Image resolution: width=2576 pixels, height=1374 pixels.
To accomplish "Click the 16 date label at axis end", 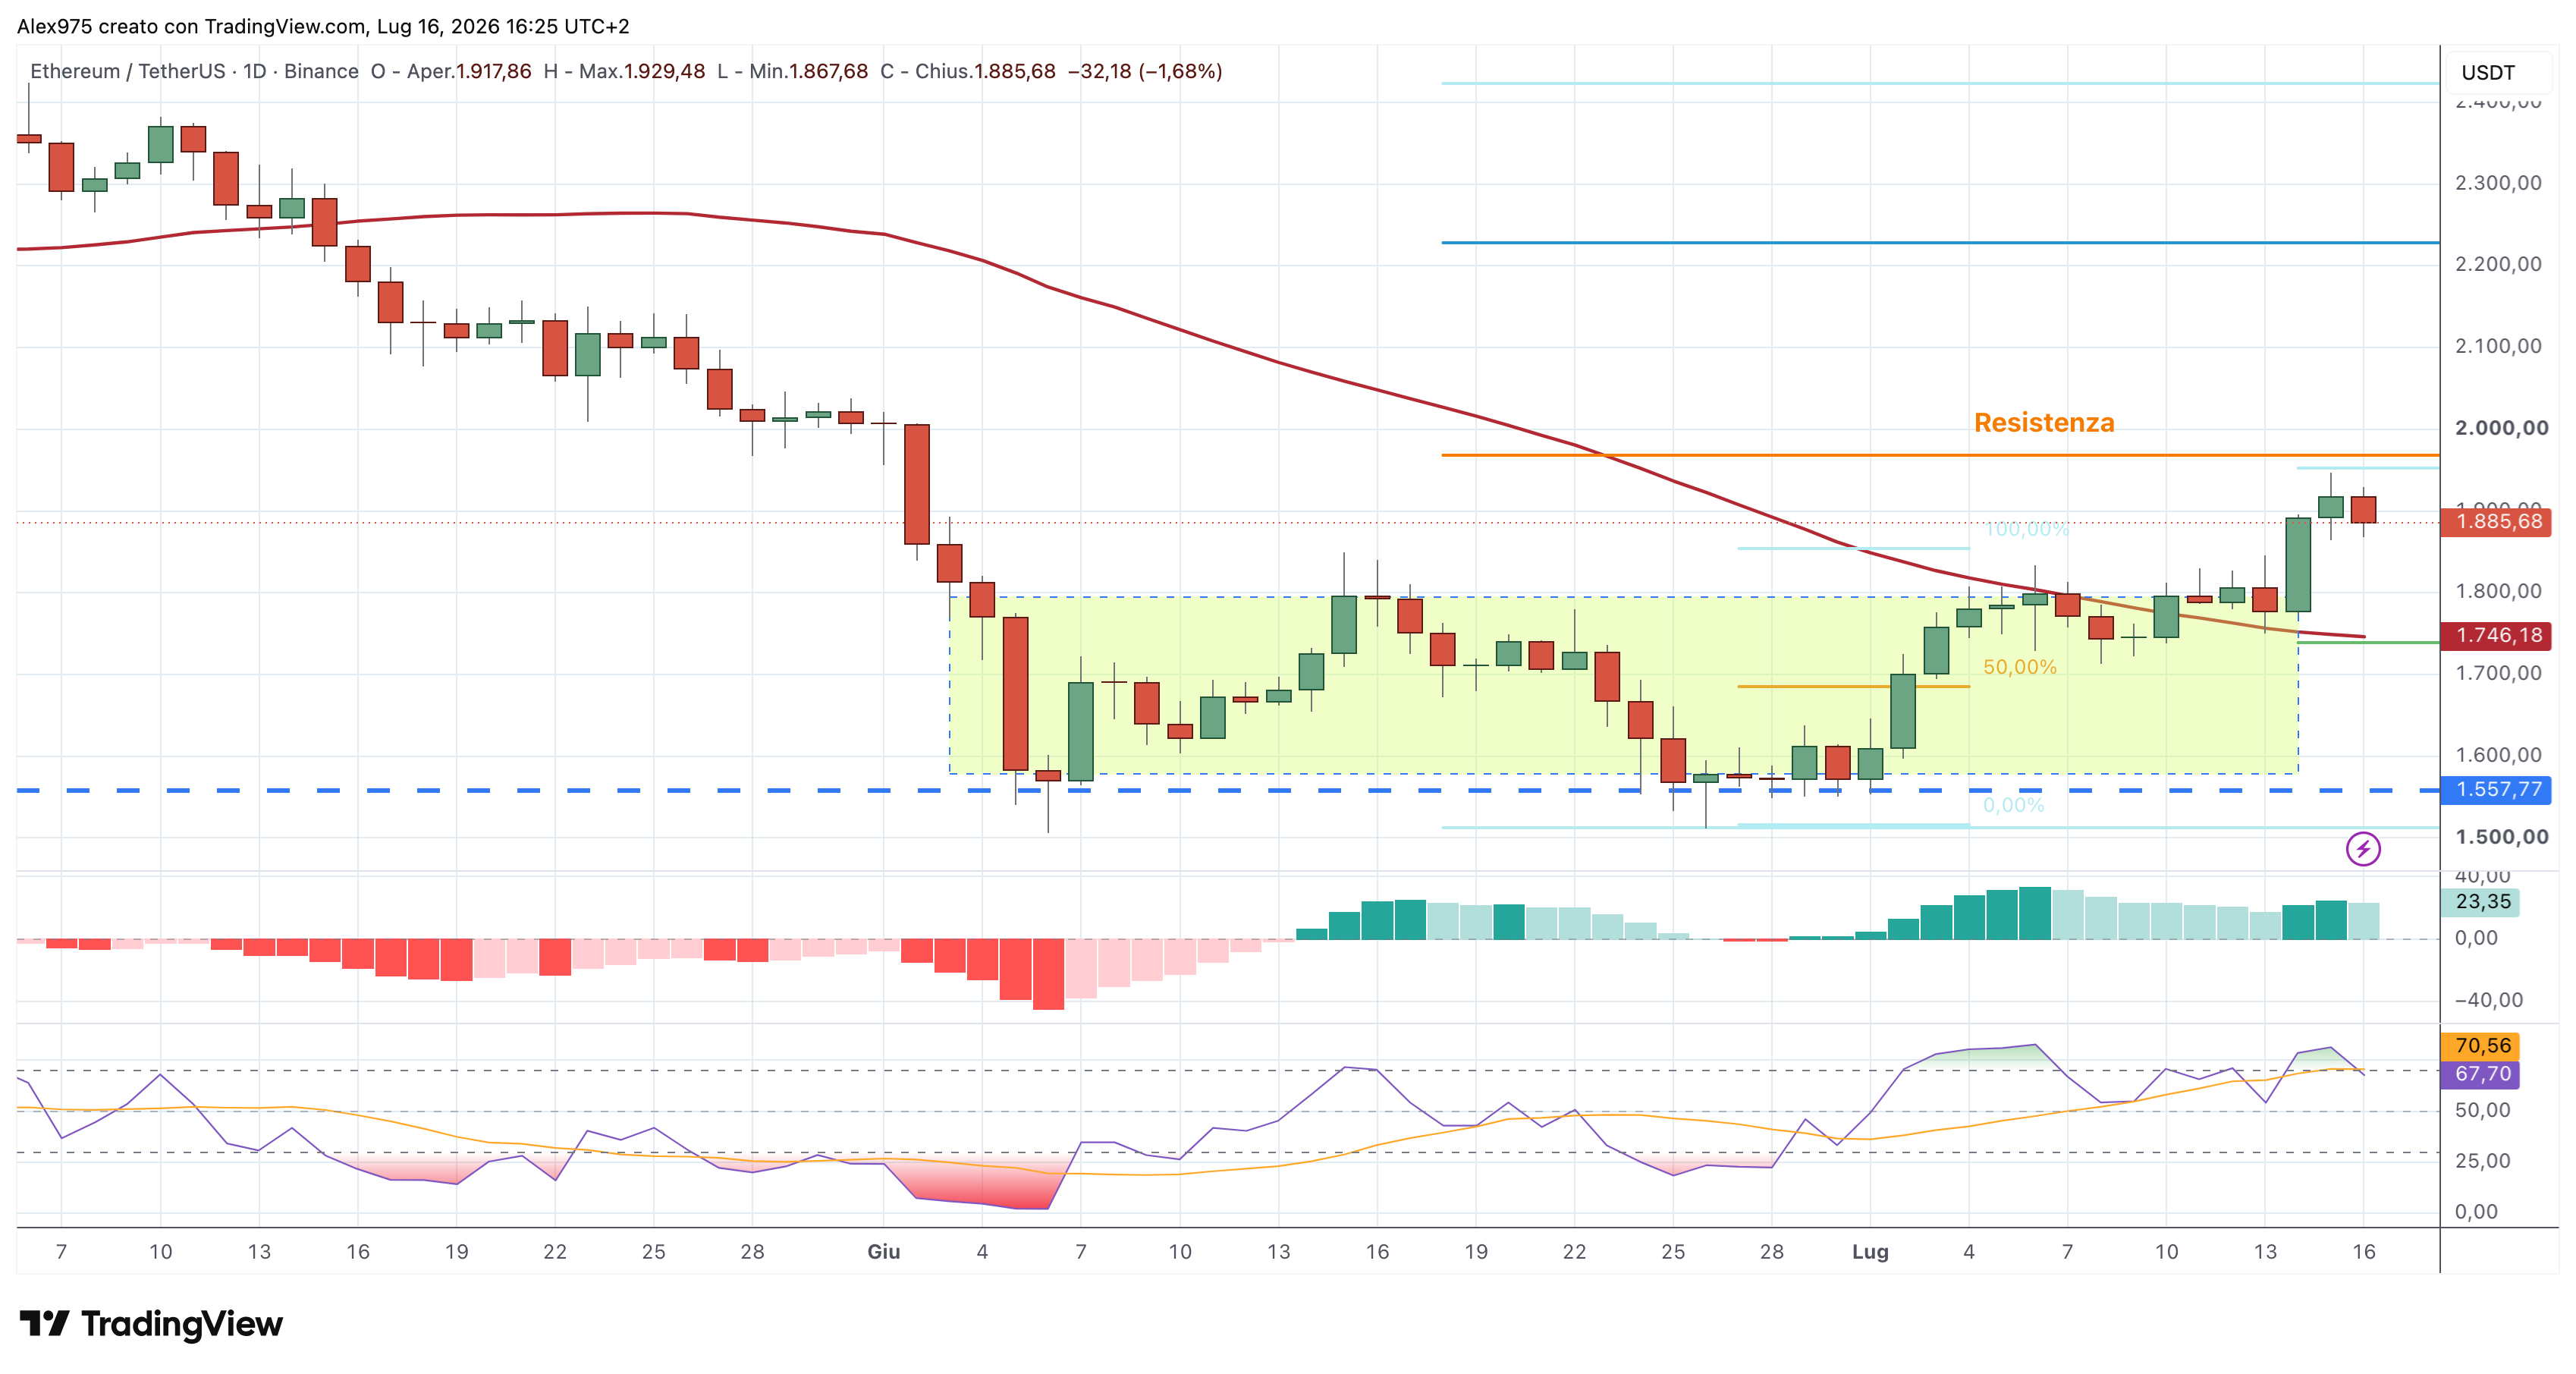I will point(2363,1251).
